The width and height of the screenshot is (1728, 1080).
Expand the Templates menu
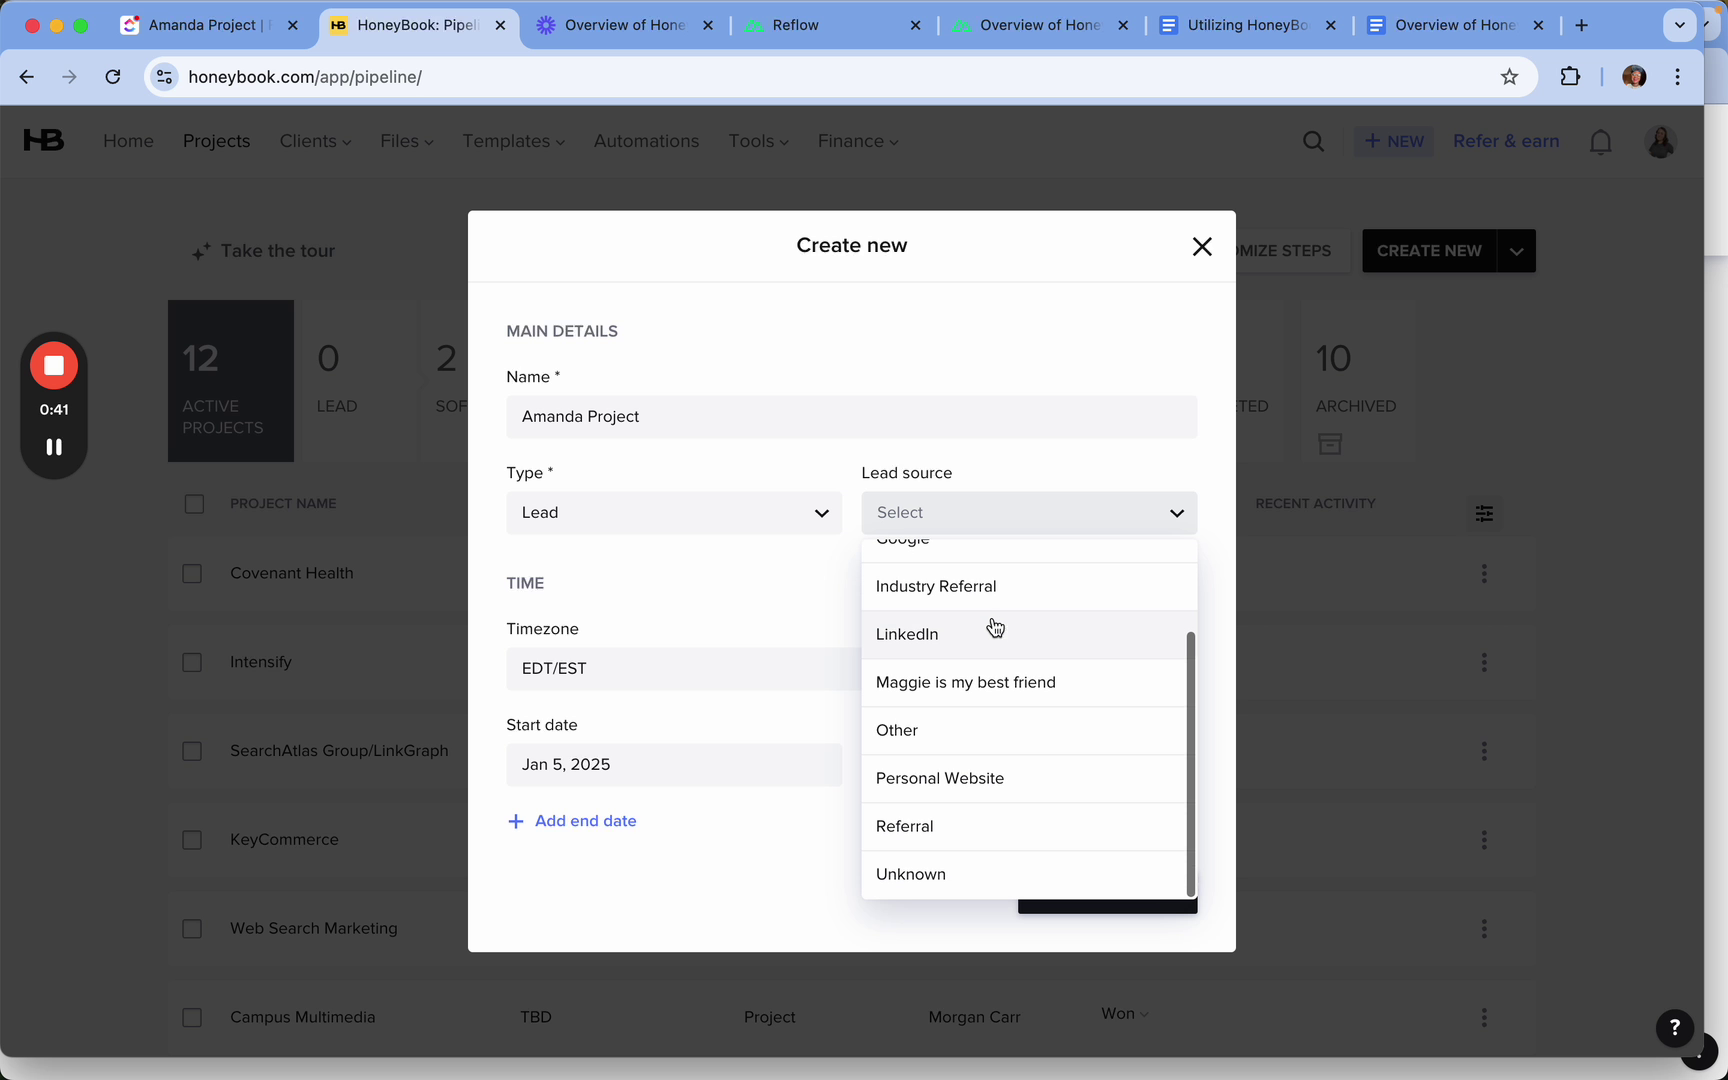tap(514, 142)
